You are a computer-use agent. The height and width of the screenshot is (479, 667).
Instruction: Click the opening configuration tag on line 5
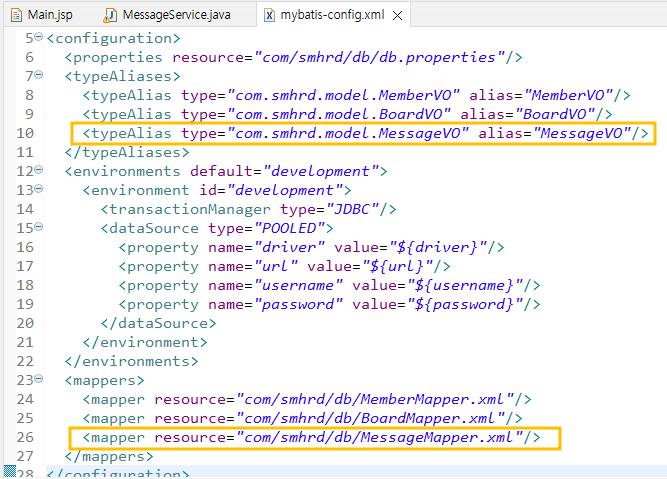point(114,38)
